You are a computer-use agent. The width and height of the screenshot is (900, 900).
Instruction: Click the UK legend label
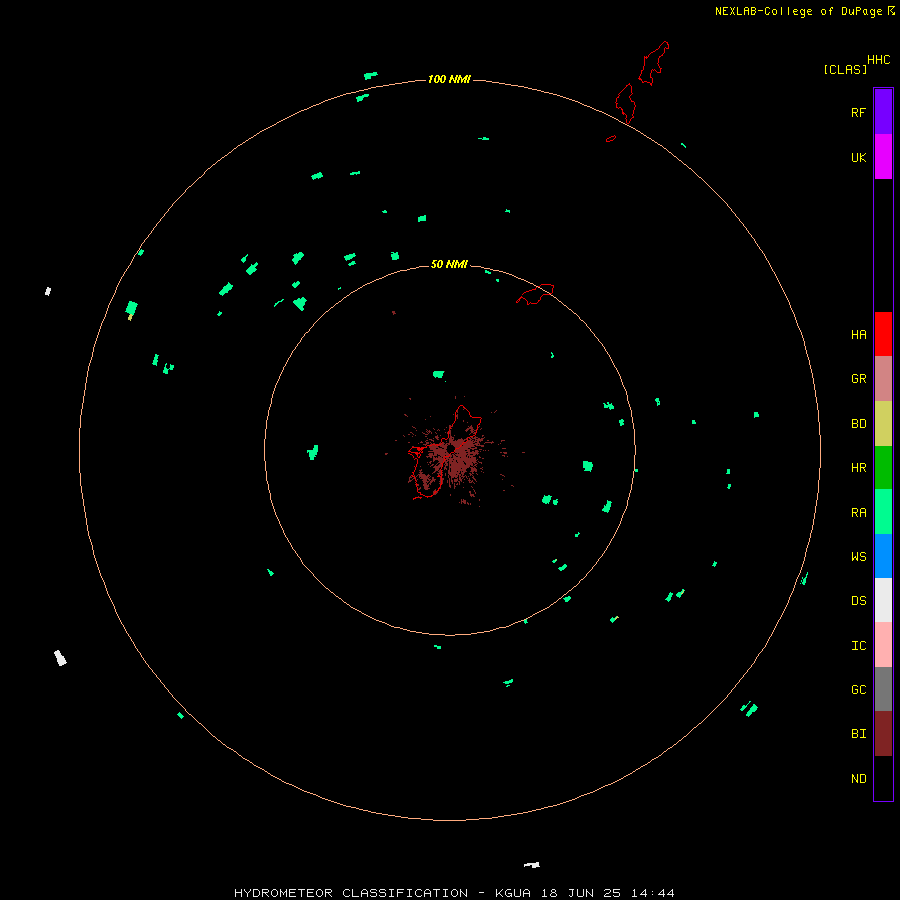click(x=859, y=158)
